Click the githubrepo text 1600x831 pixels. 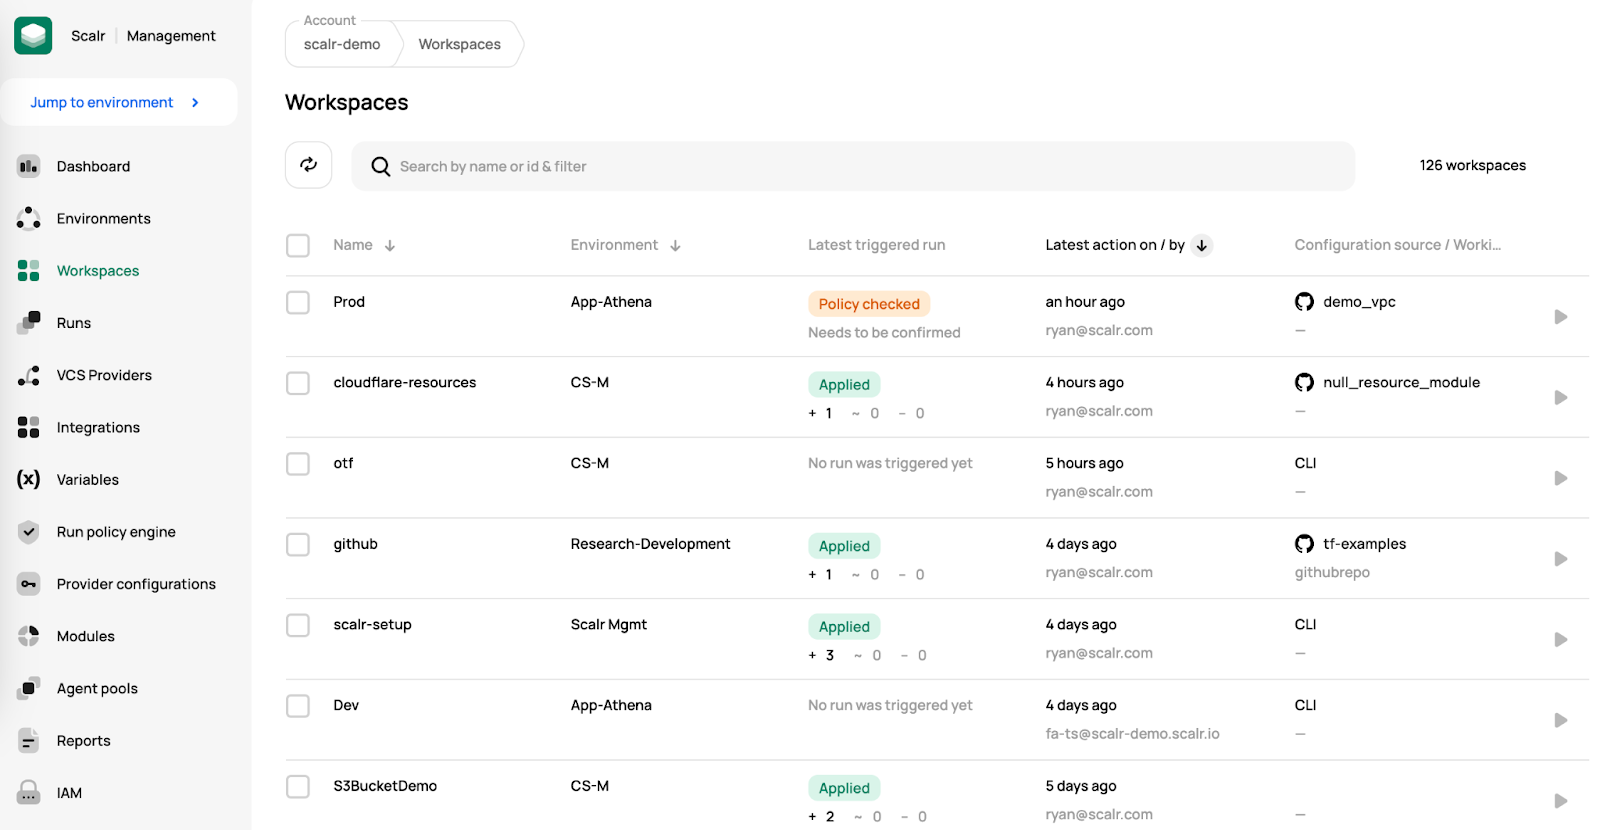click(x=1332, y=572)
